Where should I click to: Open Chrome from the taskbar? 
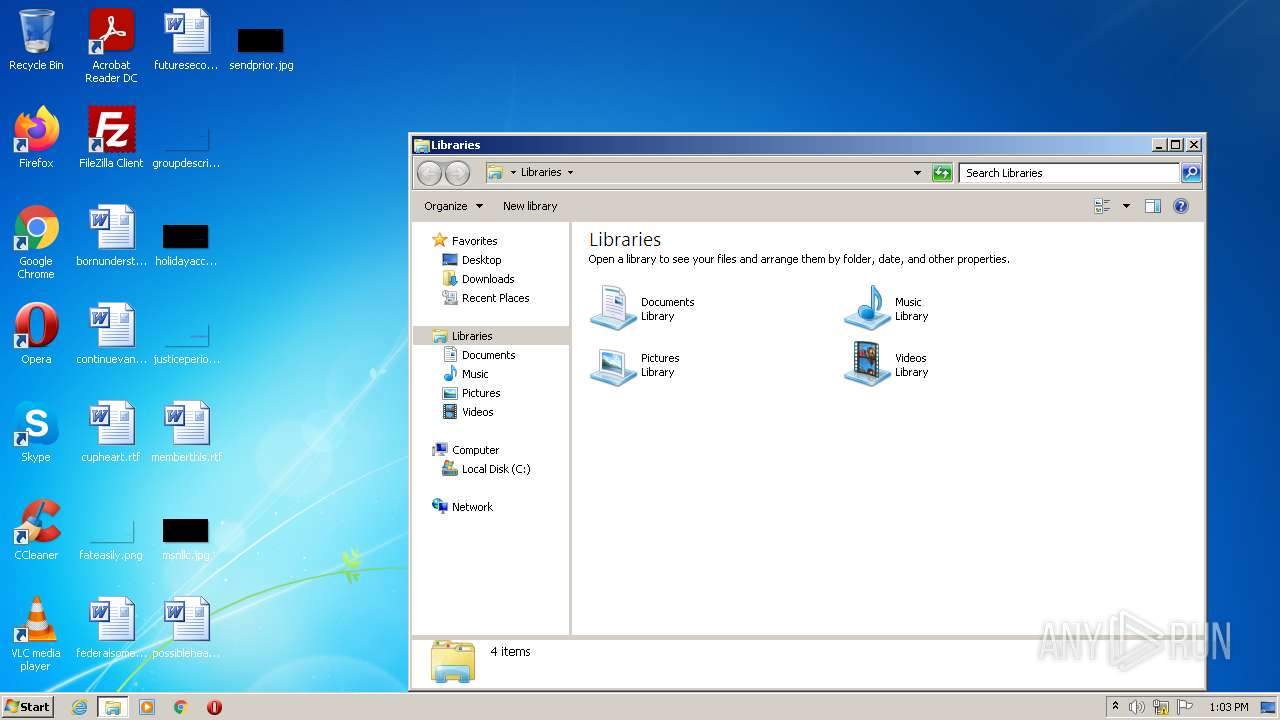181,707
